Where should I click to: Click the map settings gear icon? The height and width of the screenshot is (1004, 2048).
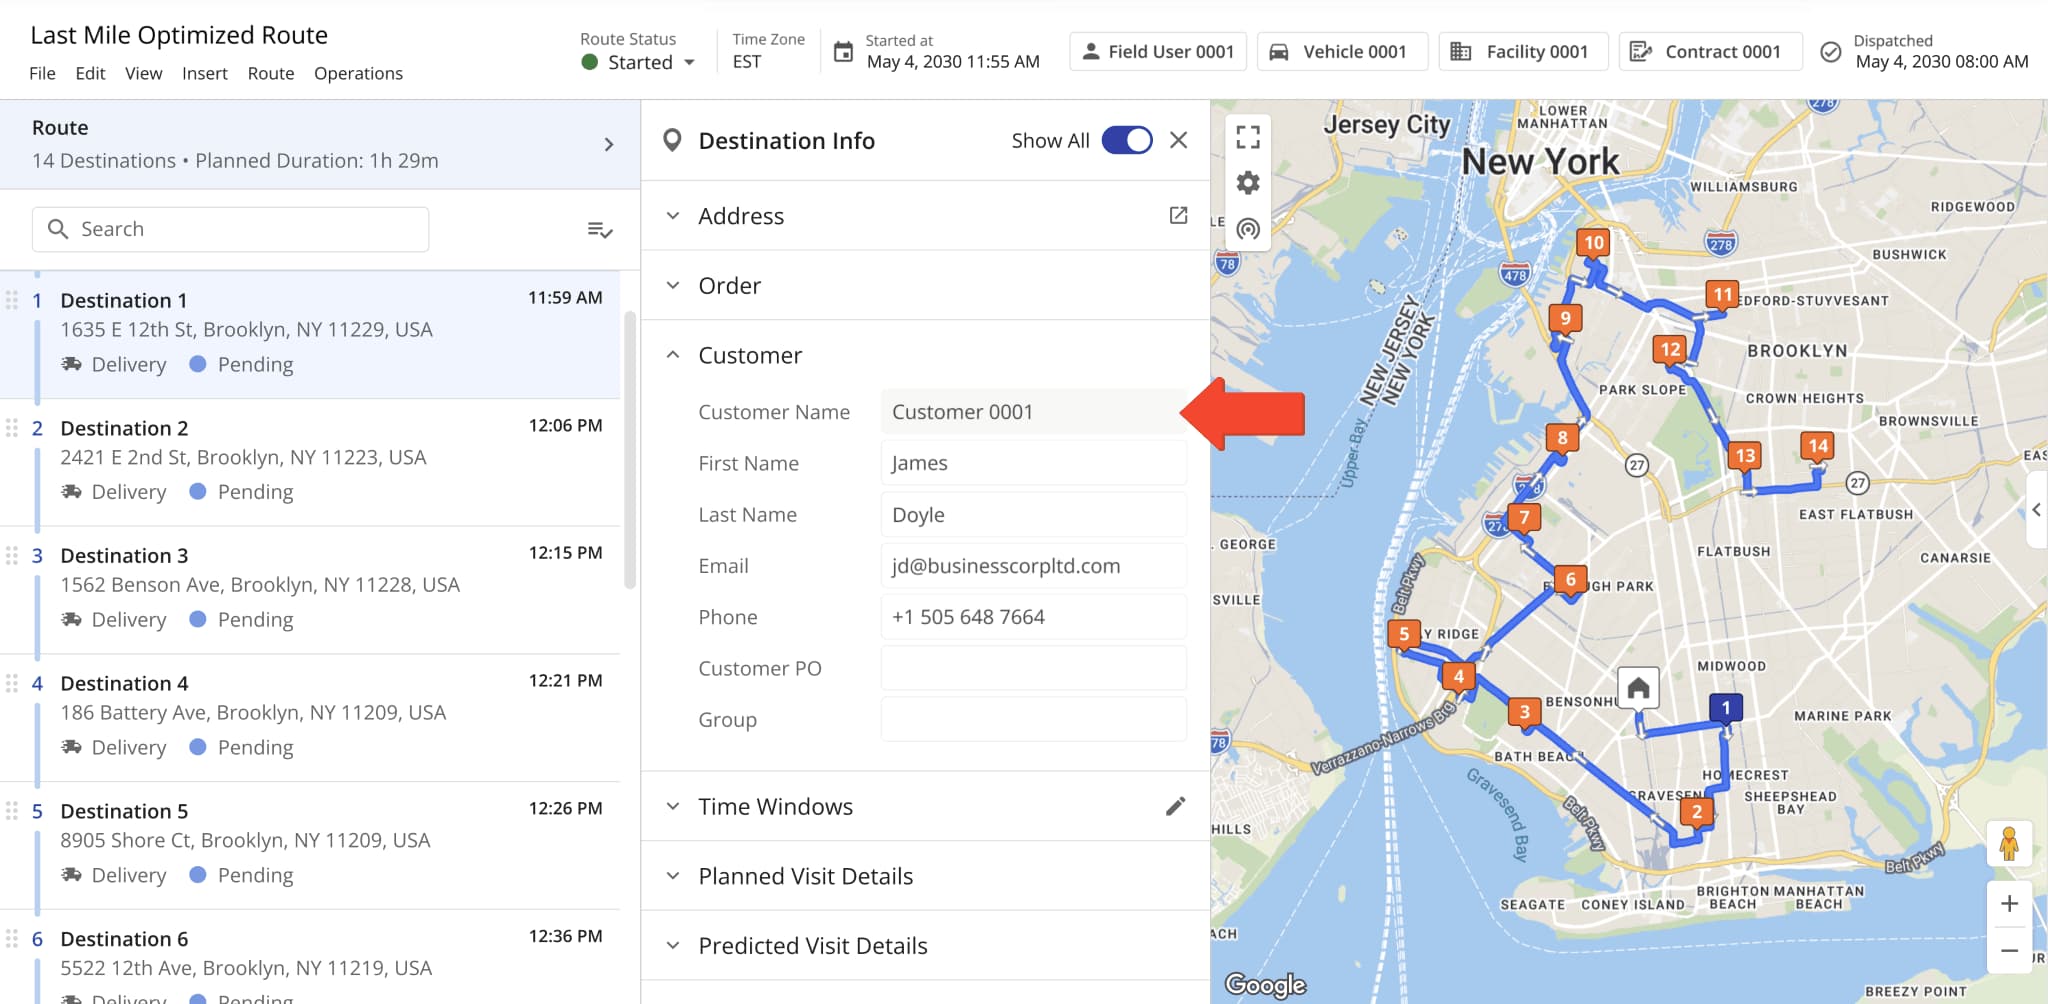(1247, 183)
